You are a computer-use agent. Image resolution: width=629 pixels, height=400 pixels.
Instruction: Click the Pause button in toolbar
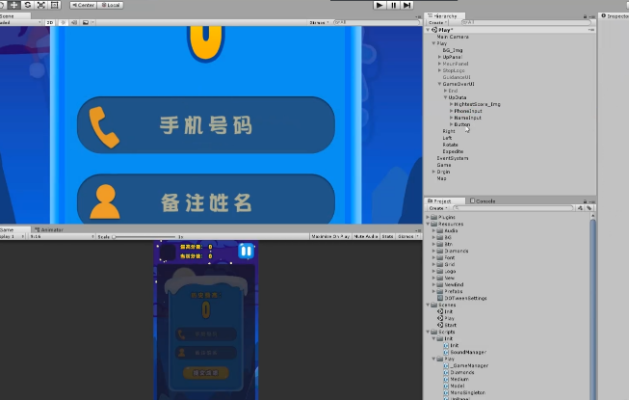coord(394,5)
